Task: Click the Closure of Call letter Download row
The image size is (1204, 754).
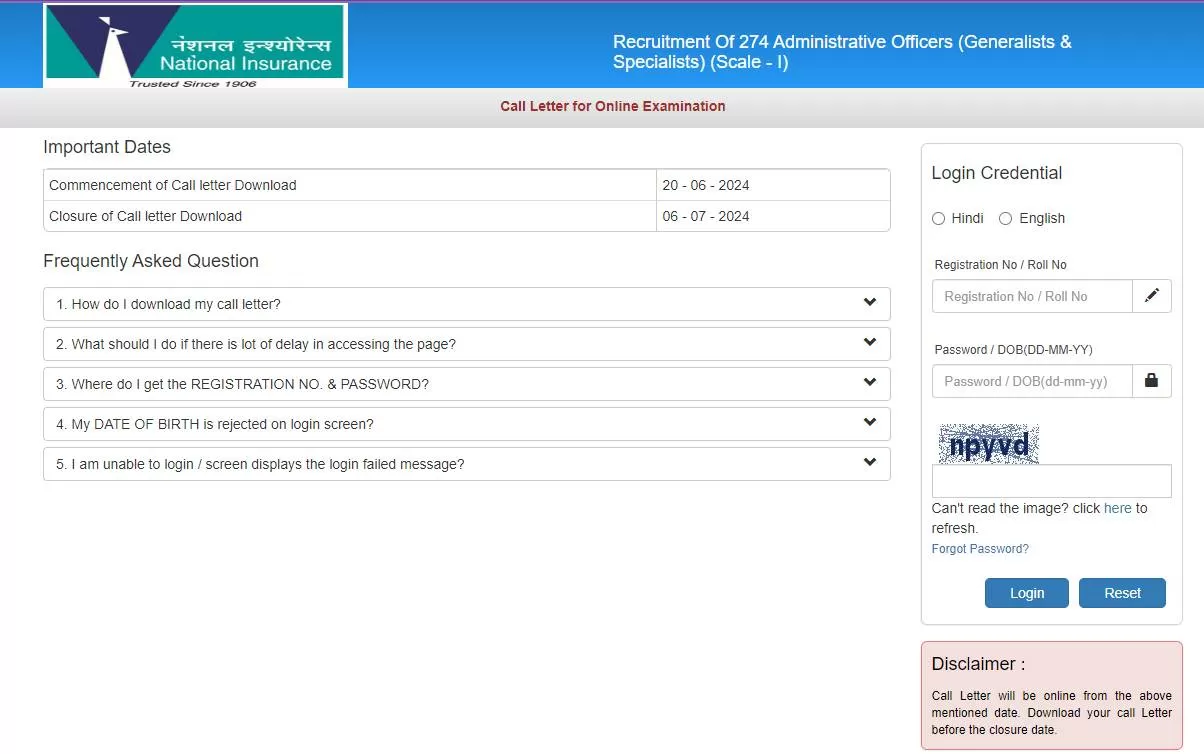Action: [466, 216]
